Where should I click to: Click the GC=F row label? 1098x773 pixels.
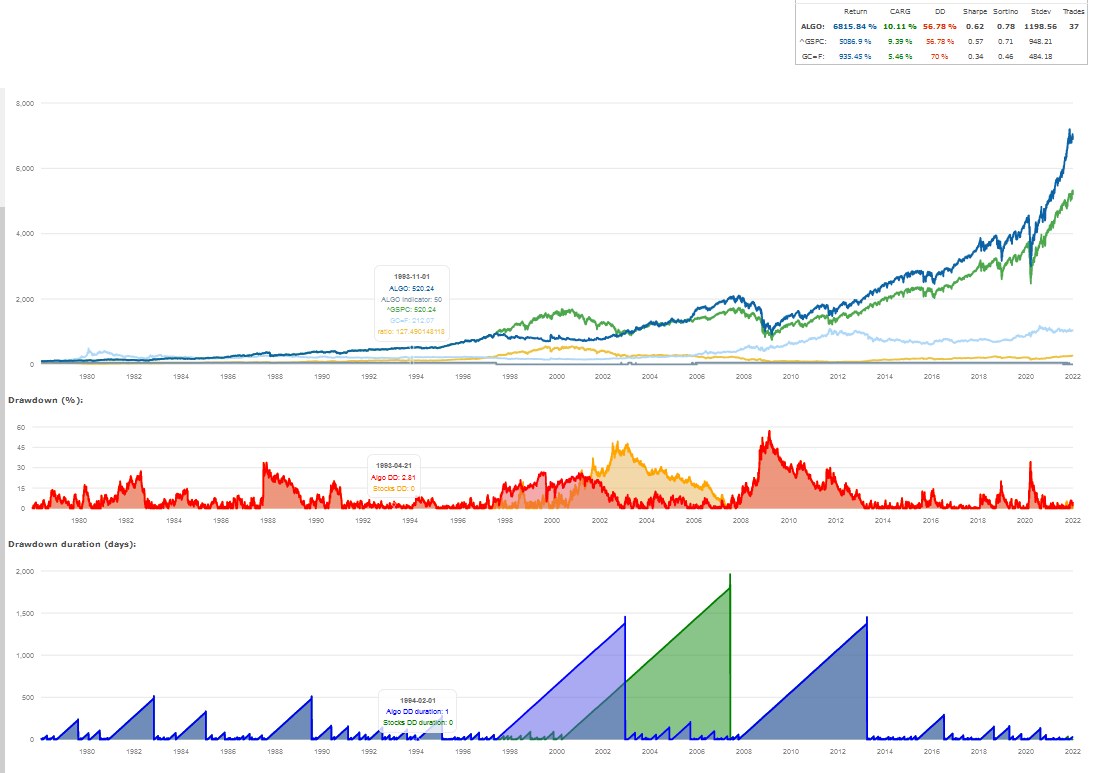pos(813,57)
